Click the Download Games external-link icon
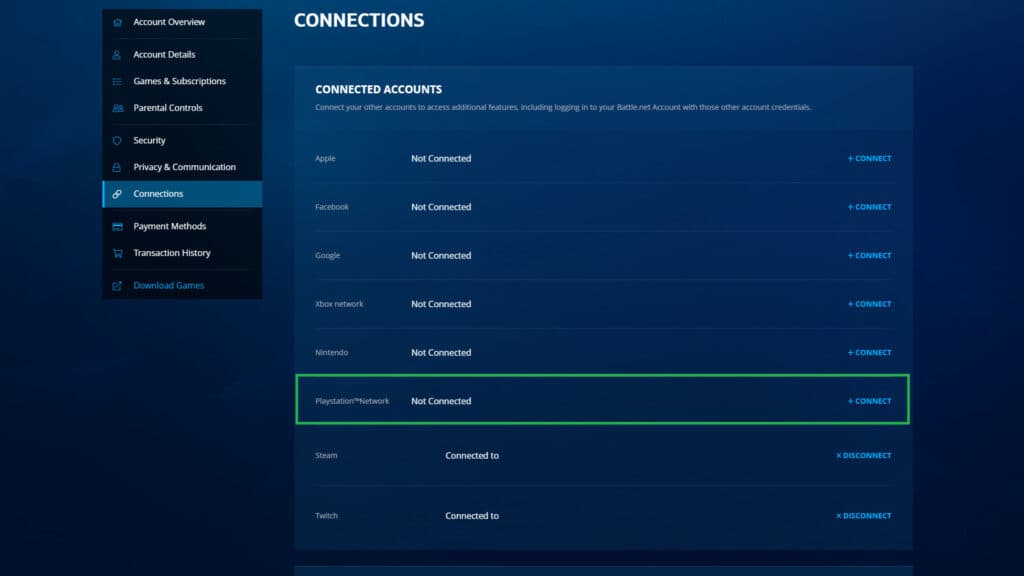The image size is (1024, 576). point(118,285)
